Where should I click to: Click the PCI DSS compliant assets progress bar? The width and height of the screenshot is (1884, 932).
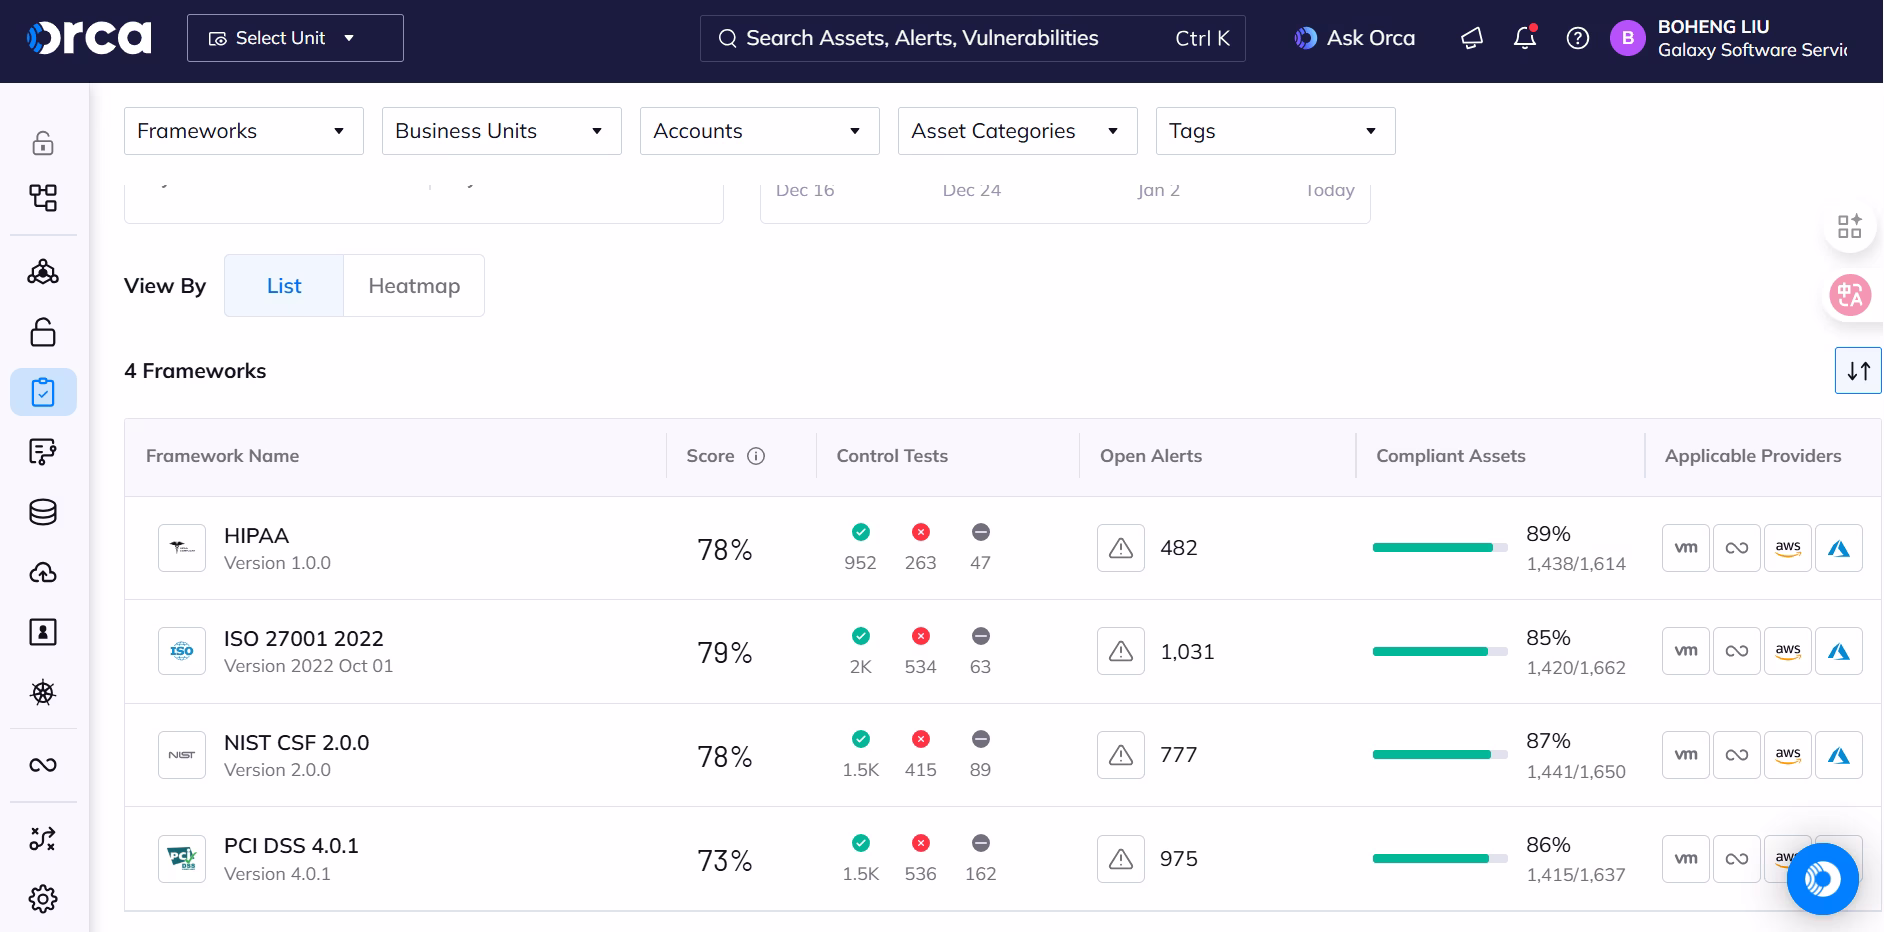1439,859
